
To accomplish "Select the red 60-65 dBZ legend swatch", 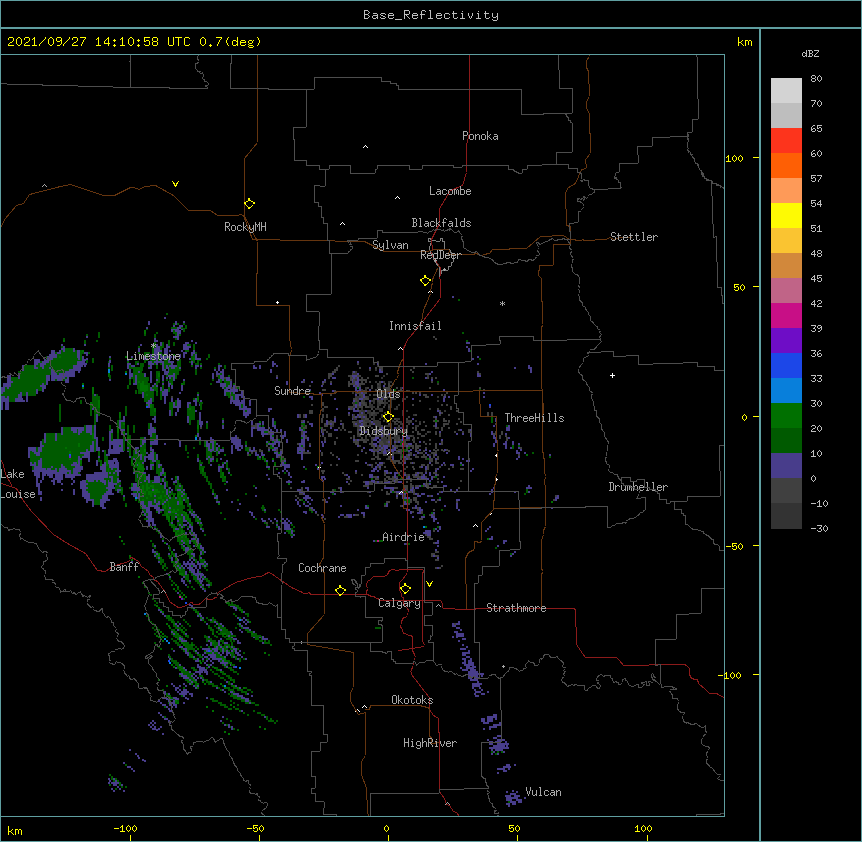I will click(x=786, y=141).
